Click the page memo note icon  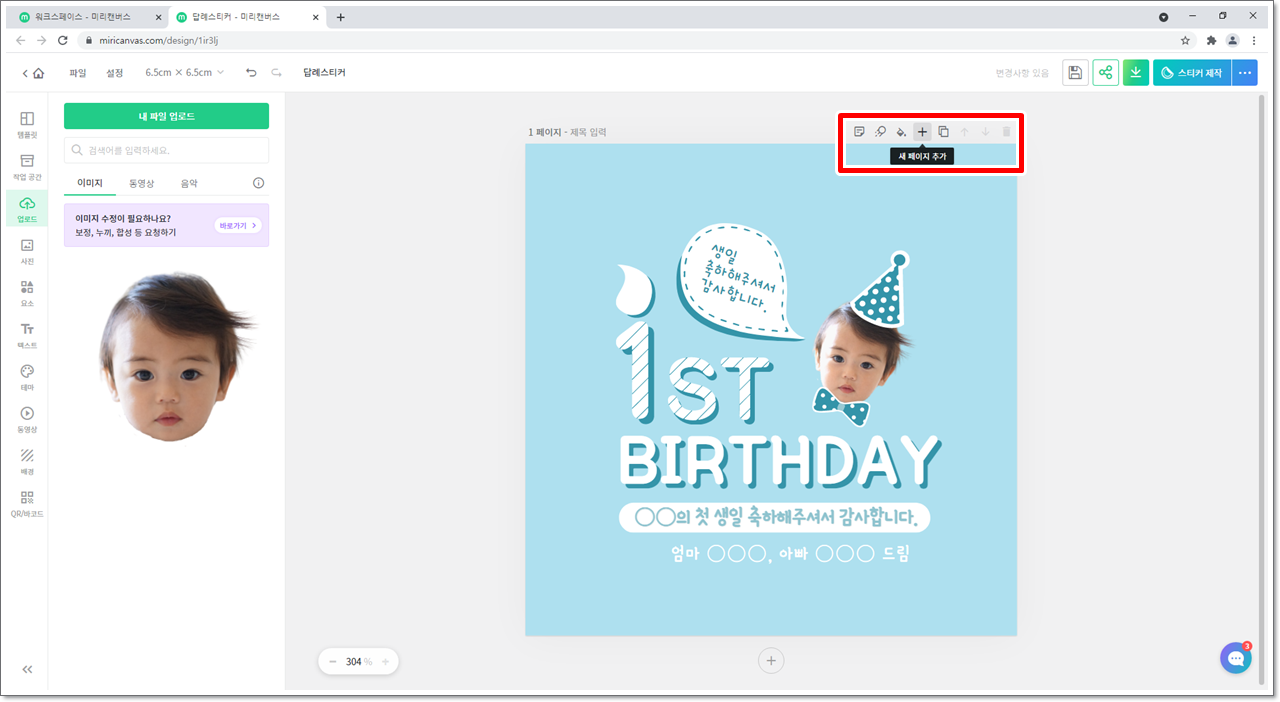pos(859,132)
